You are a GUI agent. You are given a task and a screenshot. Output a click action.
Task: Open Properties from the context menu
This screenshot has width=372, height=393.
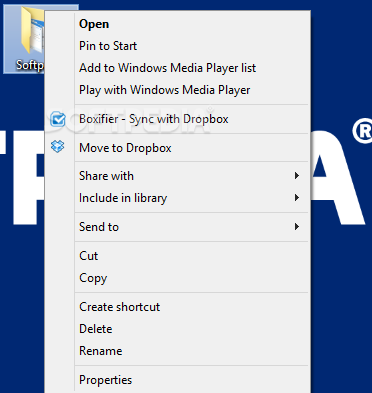[177, 380]
